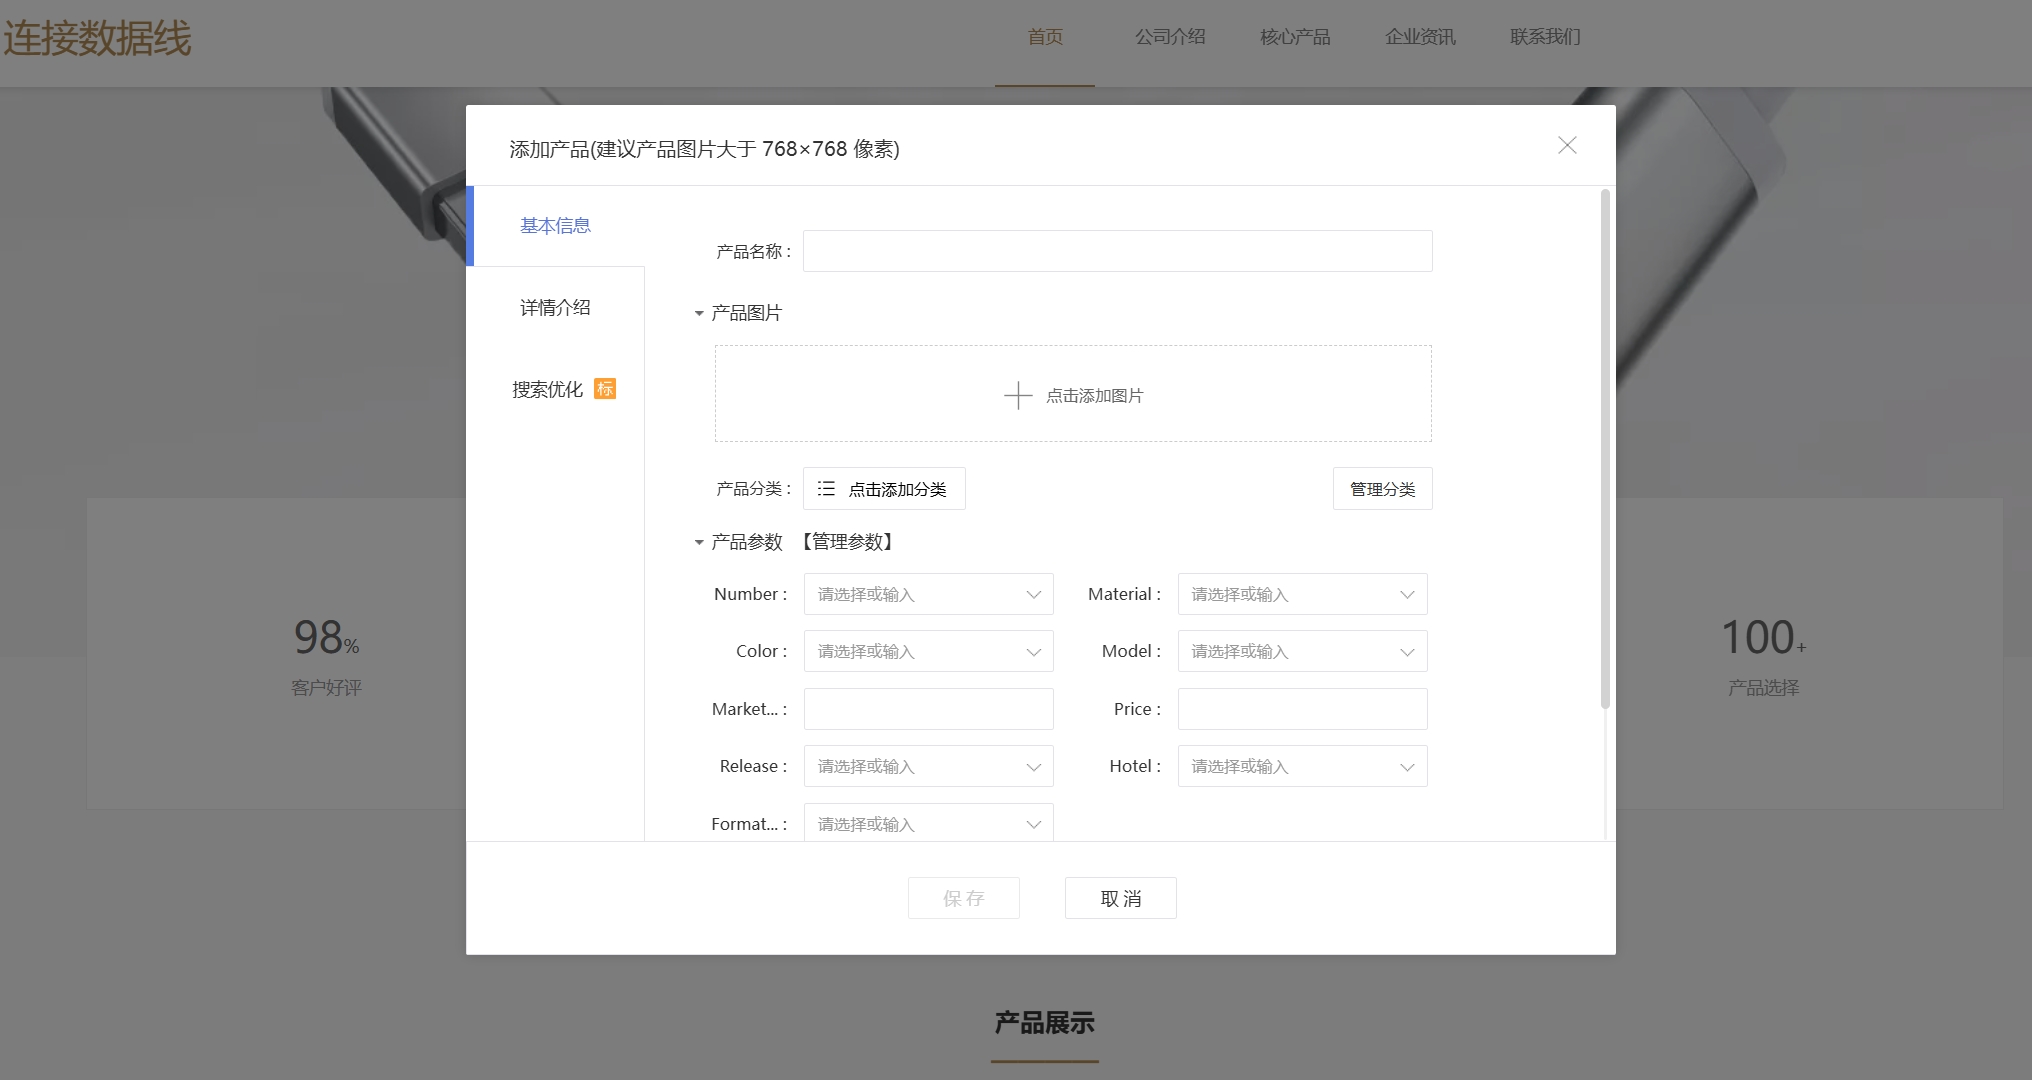Expand the Color combo box
The width and height of the screenshot is (2032, 1080).
pyautogui.click(x=1033, y=652)
